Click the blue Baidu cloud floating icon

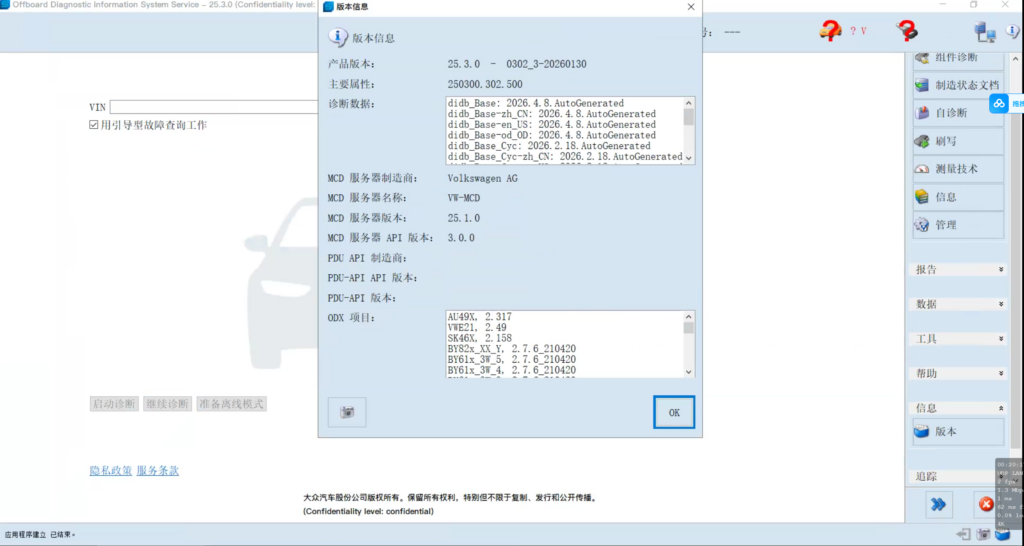click(x=999, y=103)
